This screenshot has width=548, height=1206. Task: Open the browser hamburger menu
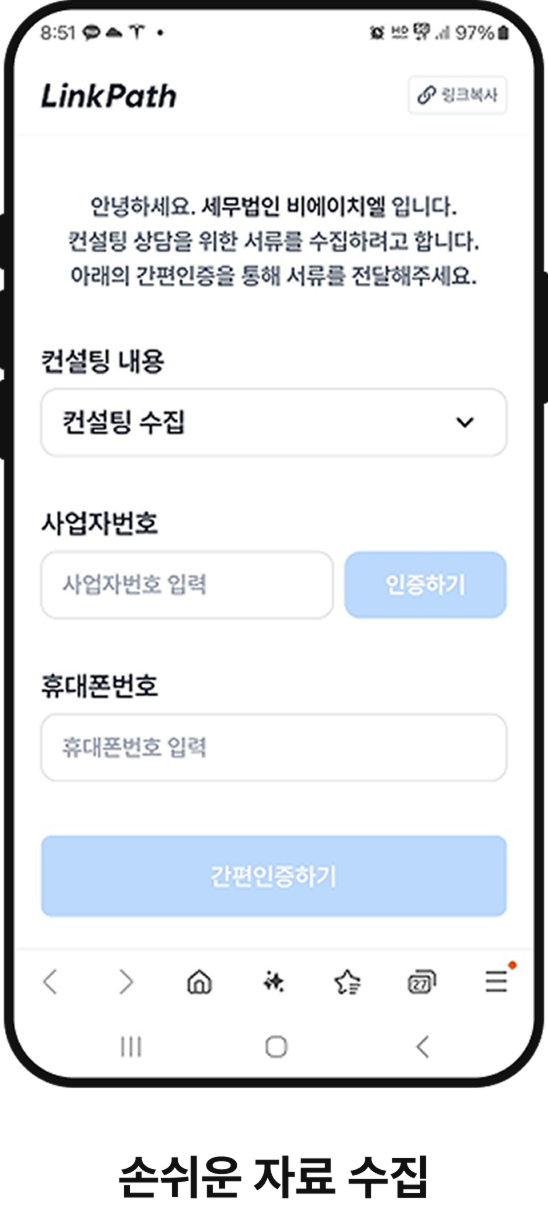coord(497,981)
